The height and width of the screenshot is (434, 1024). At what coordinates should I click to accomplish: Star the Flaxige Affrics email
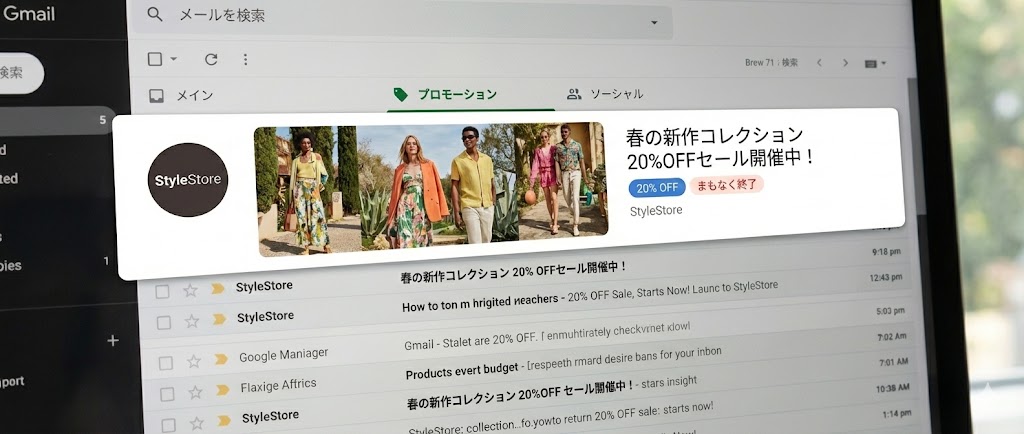tap(195, 392)
